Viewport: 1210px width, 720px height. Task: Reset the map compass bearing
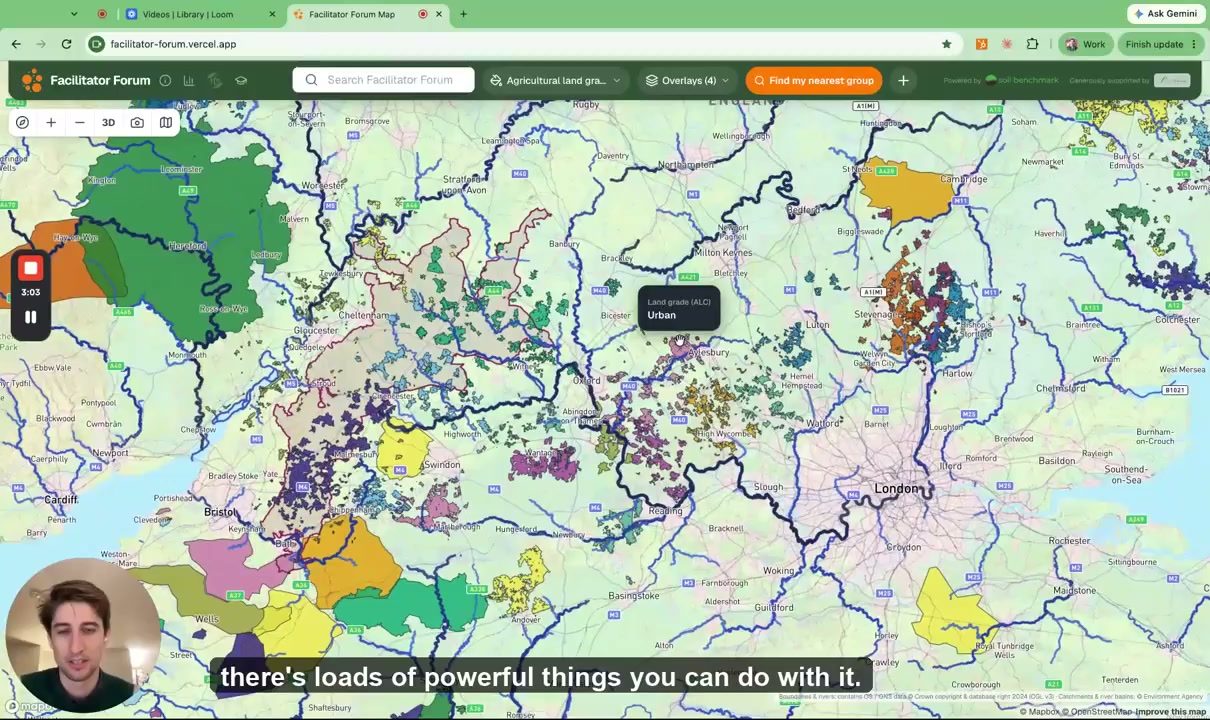22,123
